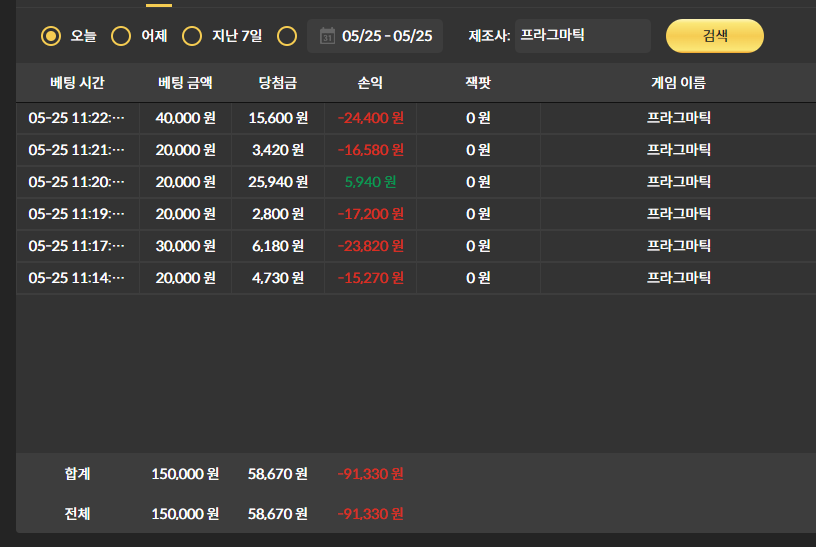Viewport: 816px width, 547px height.
Task: Click the 베팅 시간 column header
Action: pos(77,83)
